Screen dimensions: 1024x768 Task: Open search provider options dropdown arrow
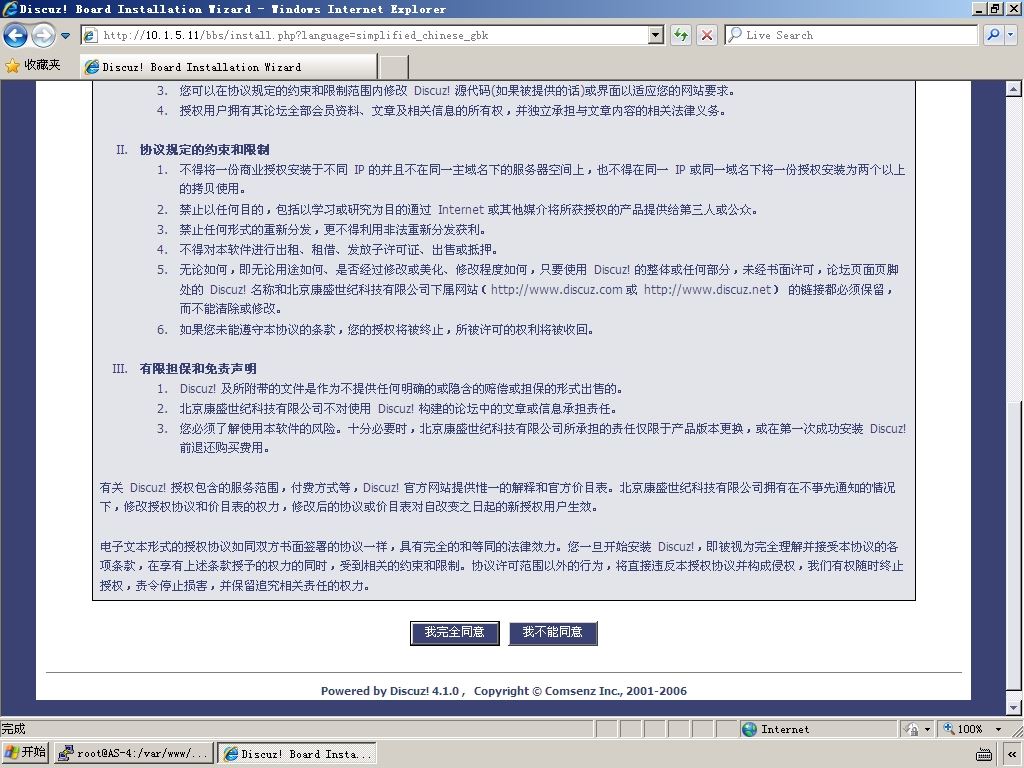pyautogui.click(x=1011, y=35)
